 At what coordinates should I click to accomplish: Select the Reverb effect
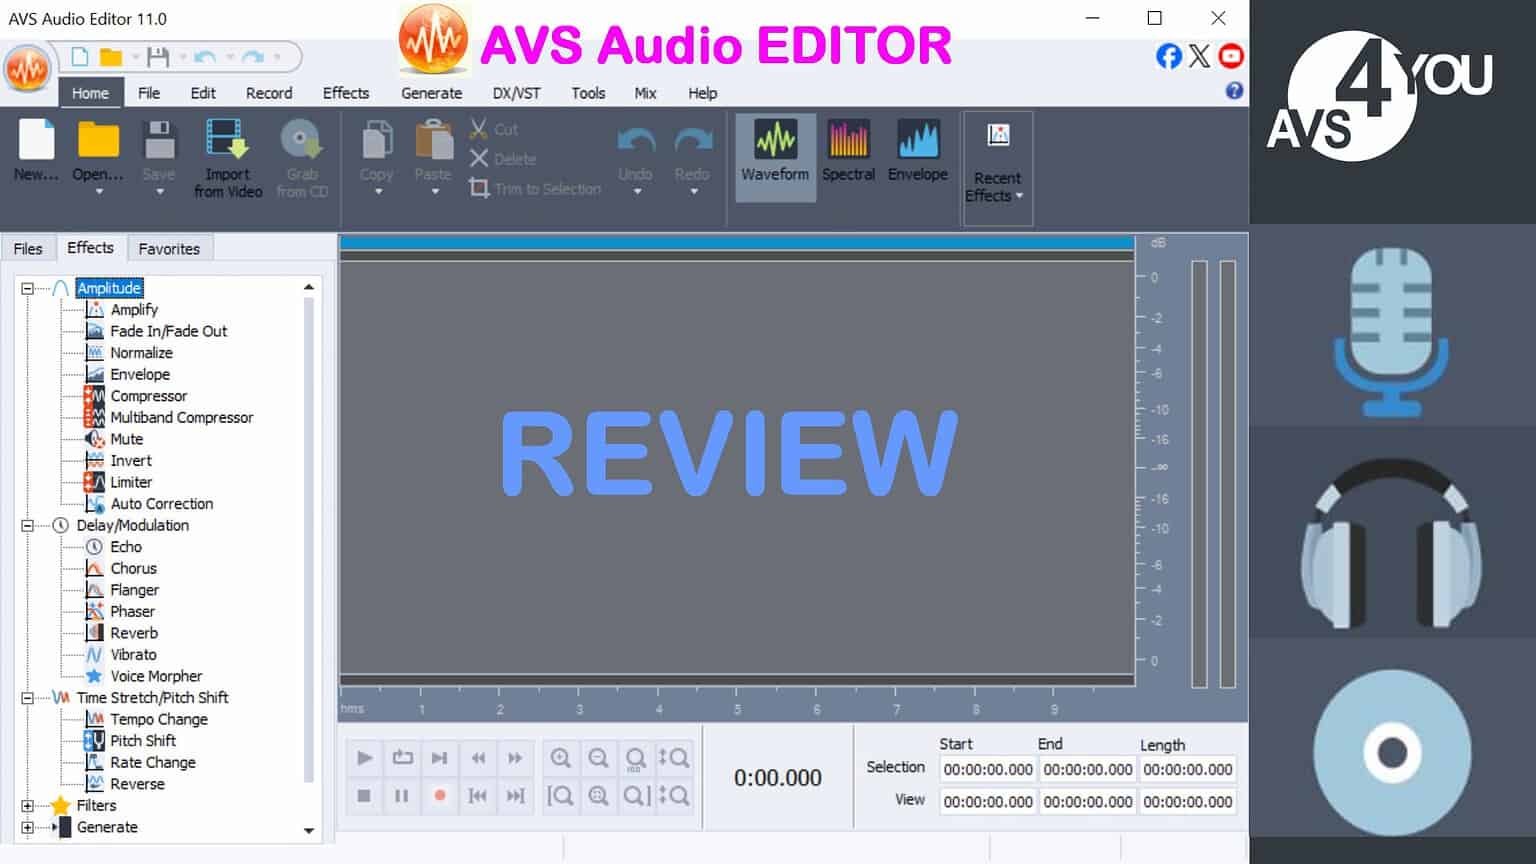(133, 632)
